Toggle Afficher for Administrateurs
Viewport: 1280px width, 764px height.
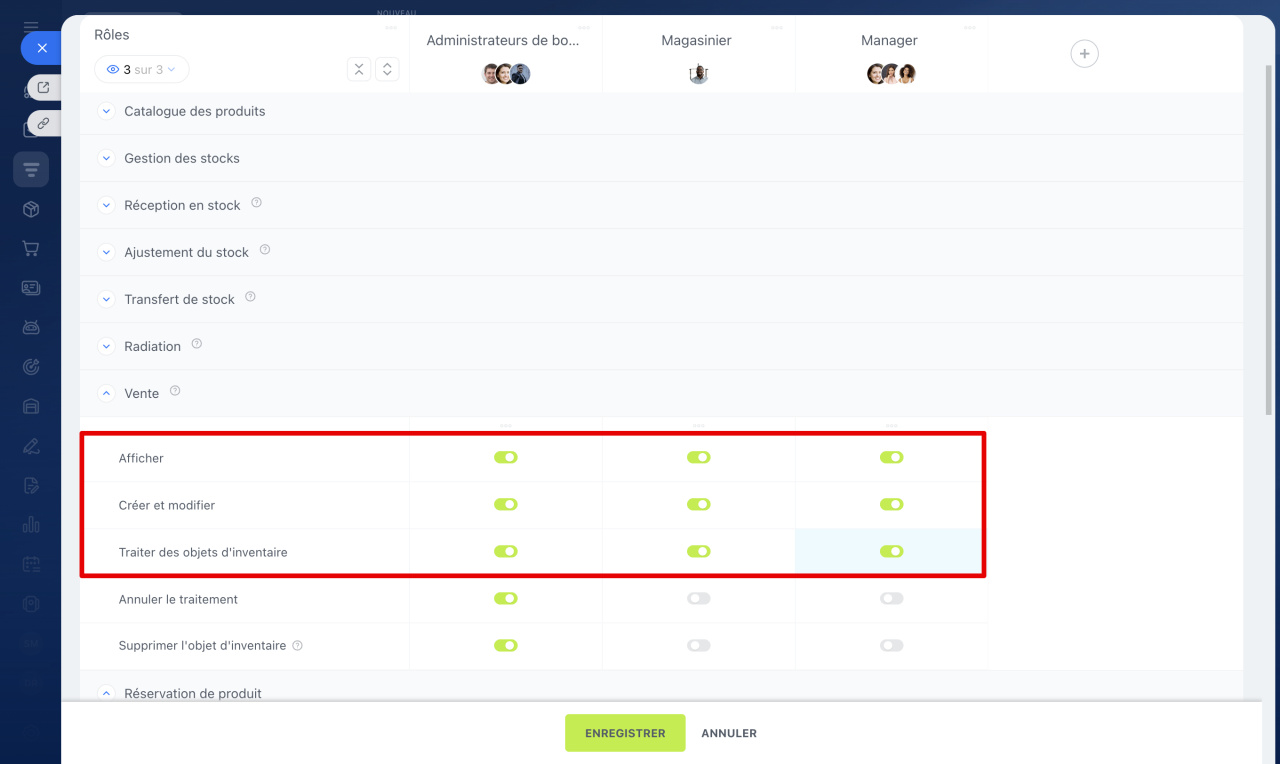pos(506,457)
